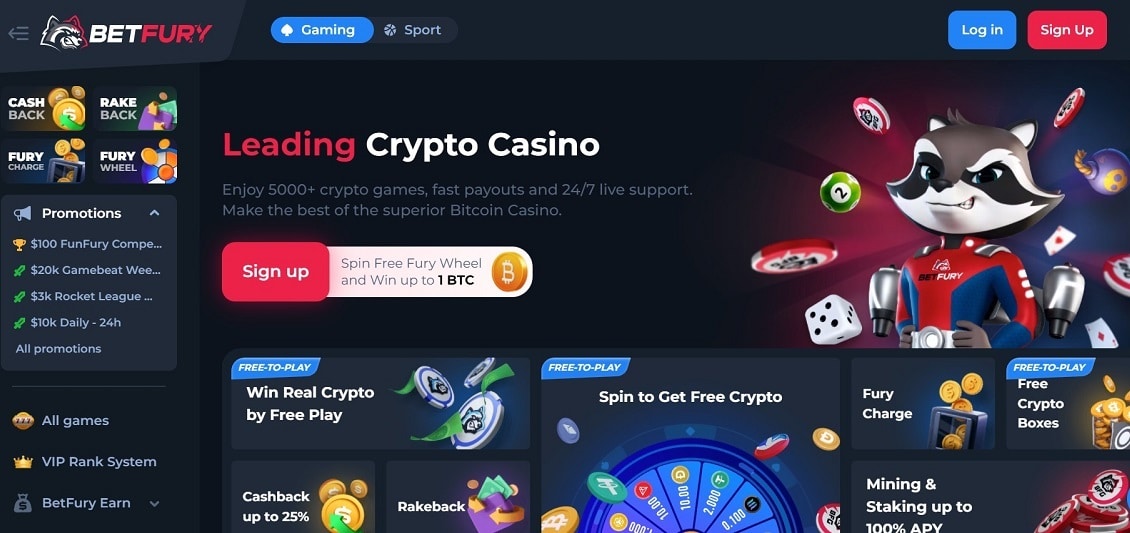Click the blue Log in button
The image size is (1130, 533).
(982, 30)
